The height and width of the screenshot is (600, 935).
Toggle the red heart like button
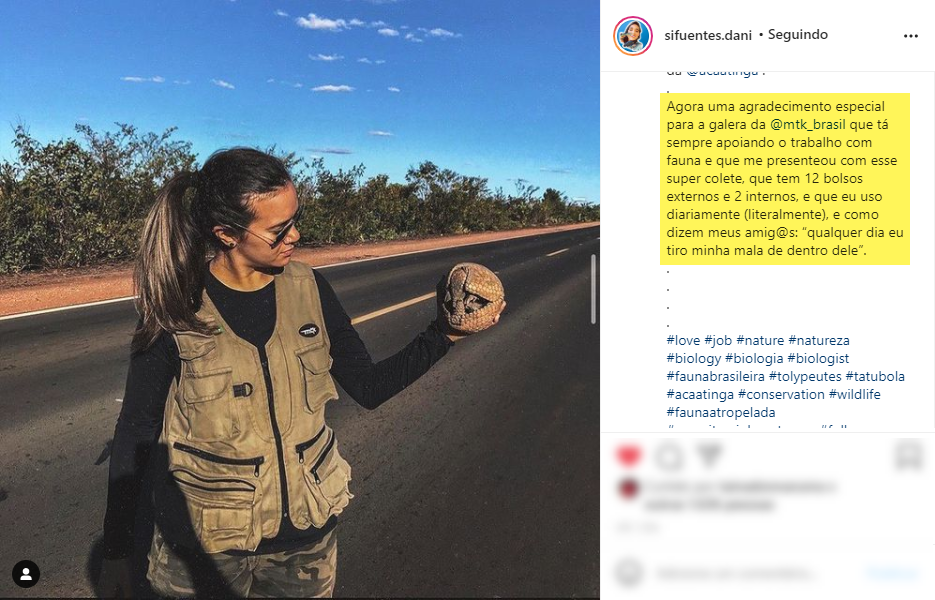pos(628,456)
